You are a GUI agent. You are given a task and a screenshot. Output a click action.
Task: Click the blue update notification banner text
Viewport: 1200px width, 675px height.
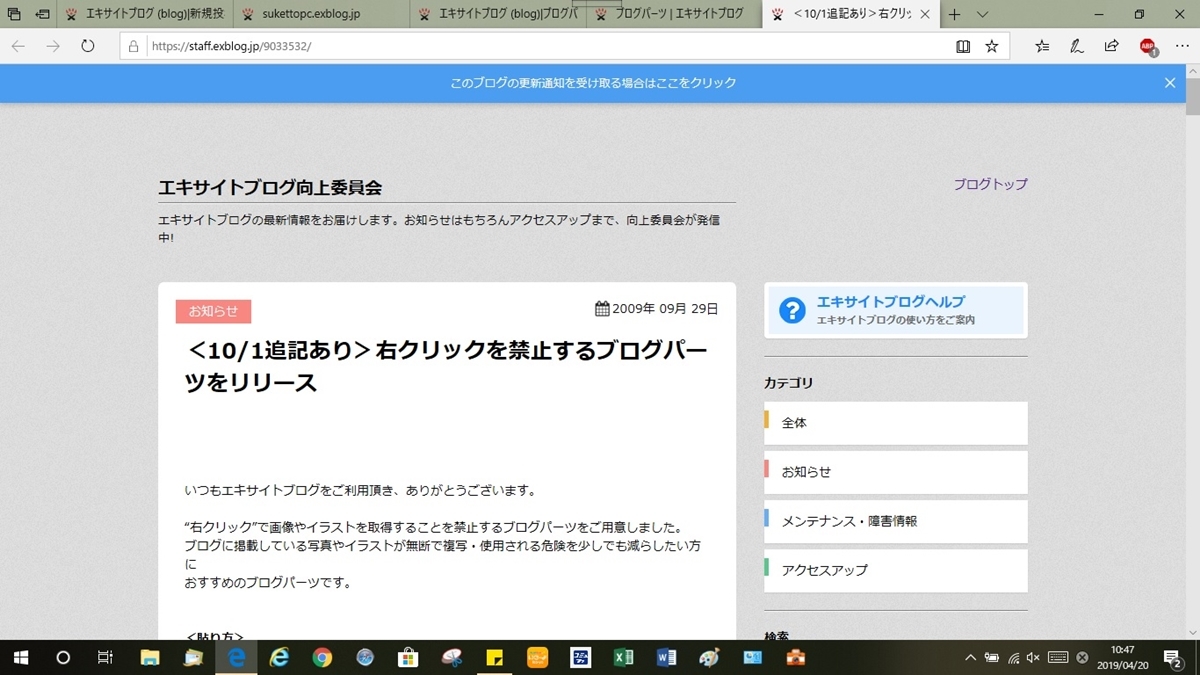[x=593, y=83]
